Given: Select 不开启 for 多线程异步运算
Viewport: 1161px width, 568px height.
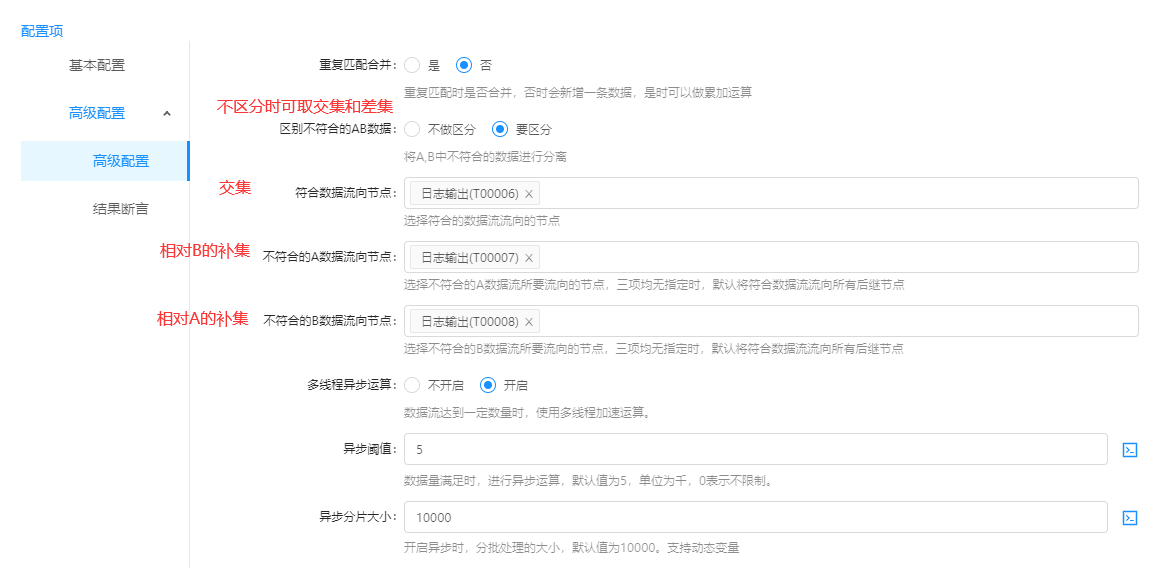Looking at the screenshot, I should [412, 385].
